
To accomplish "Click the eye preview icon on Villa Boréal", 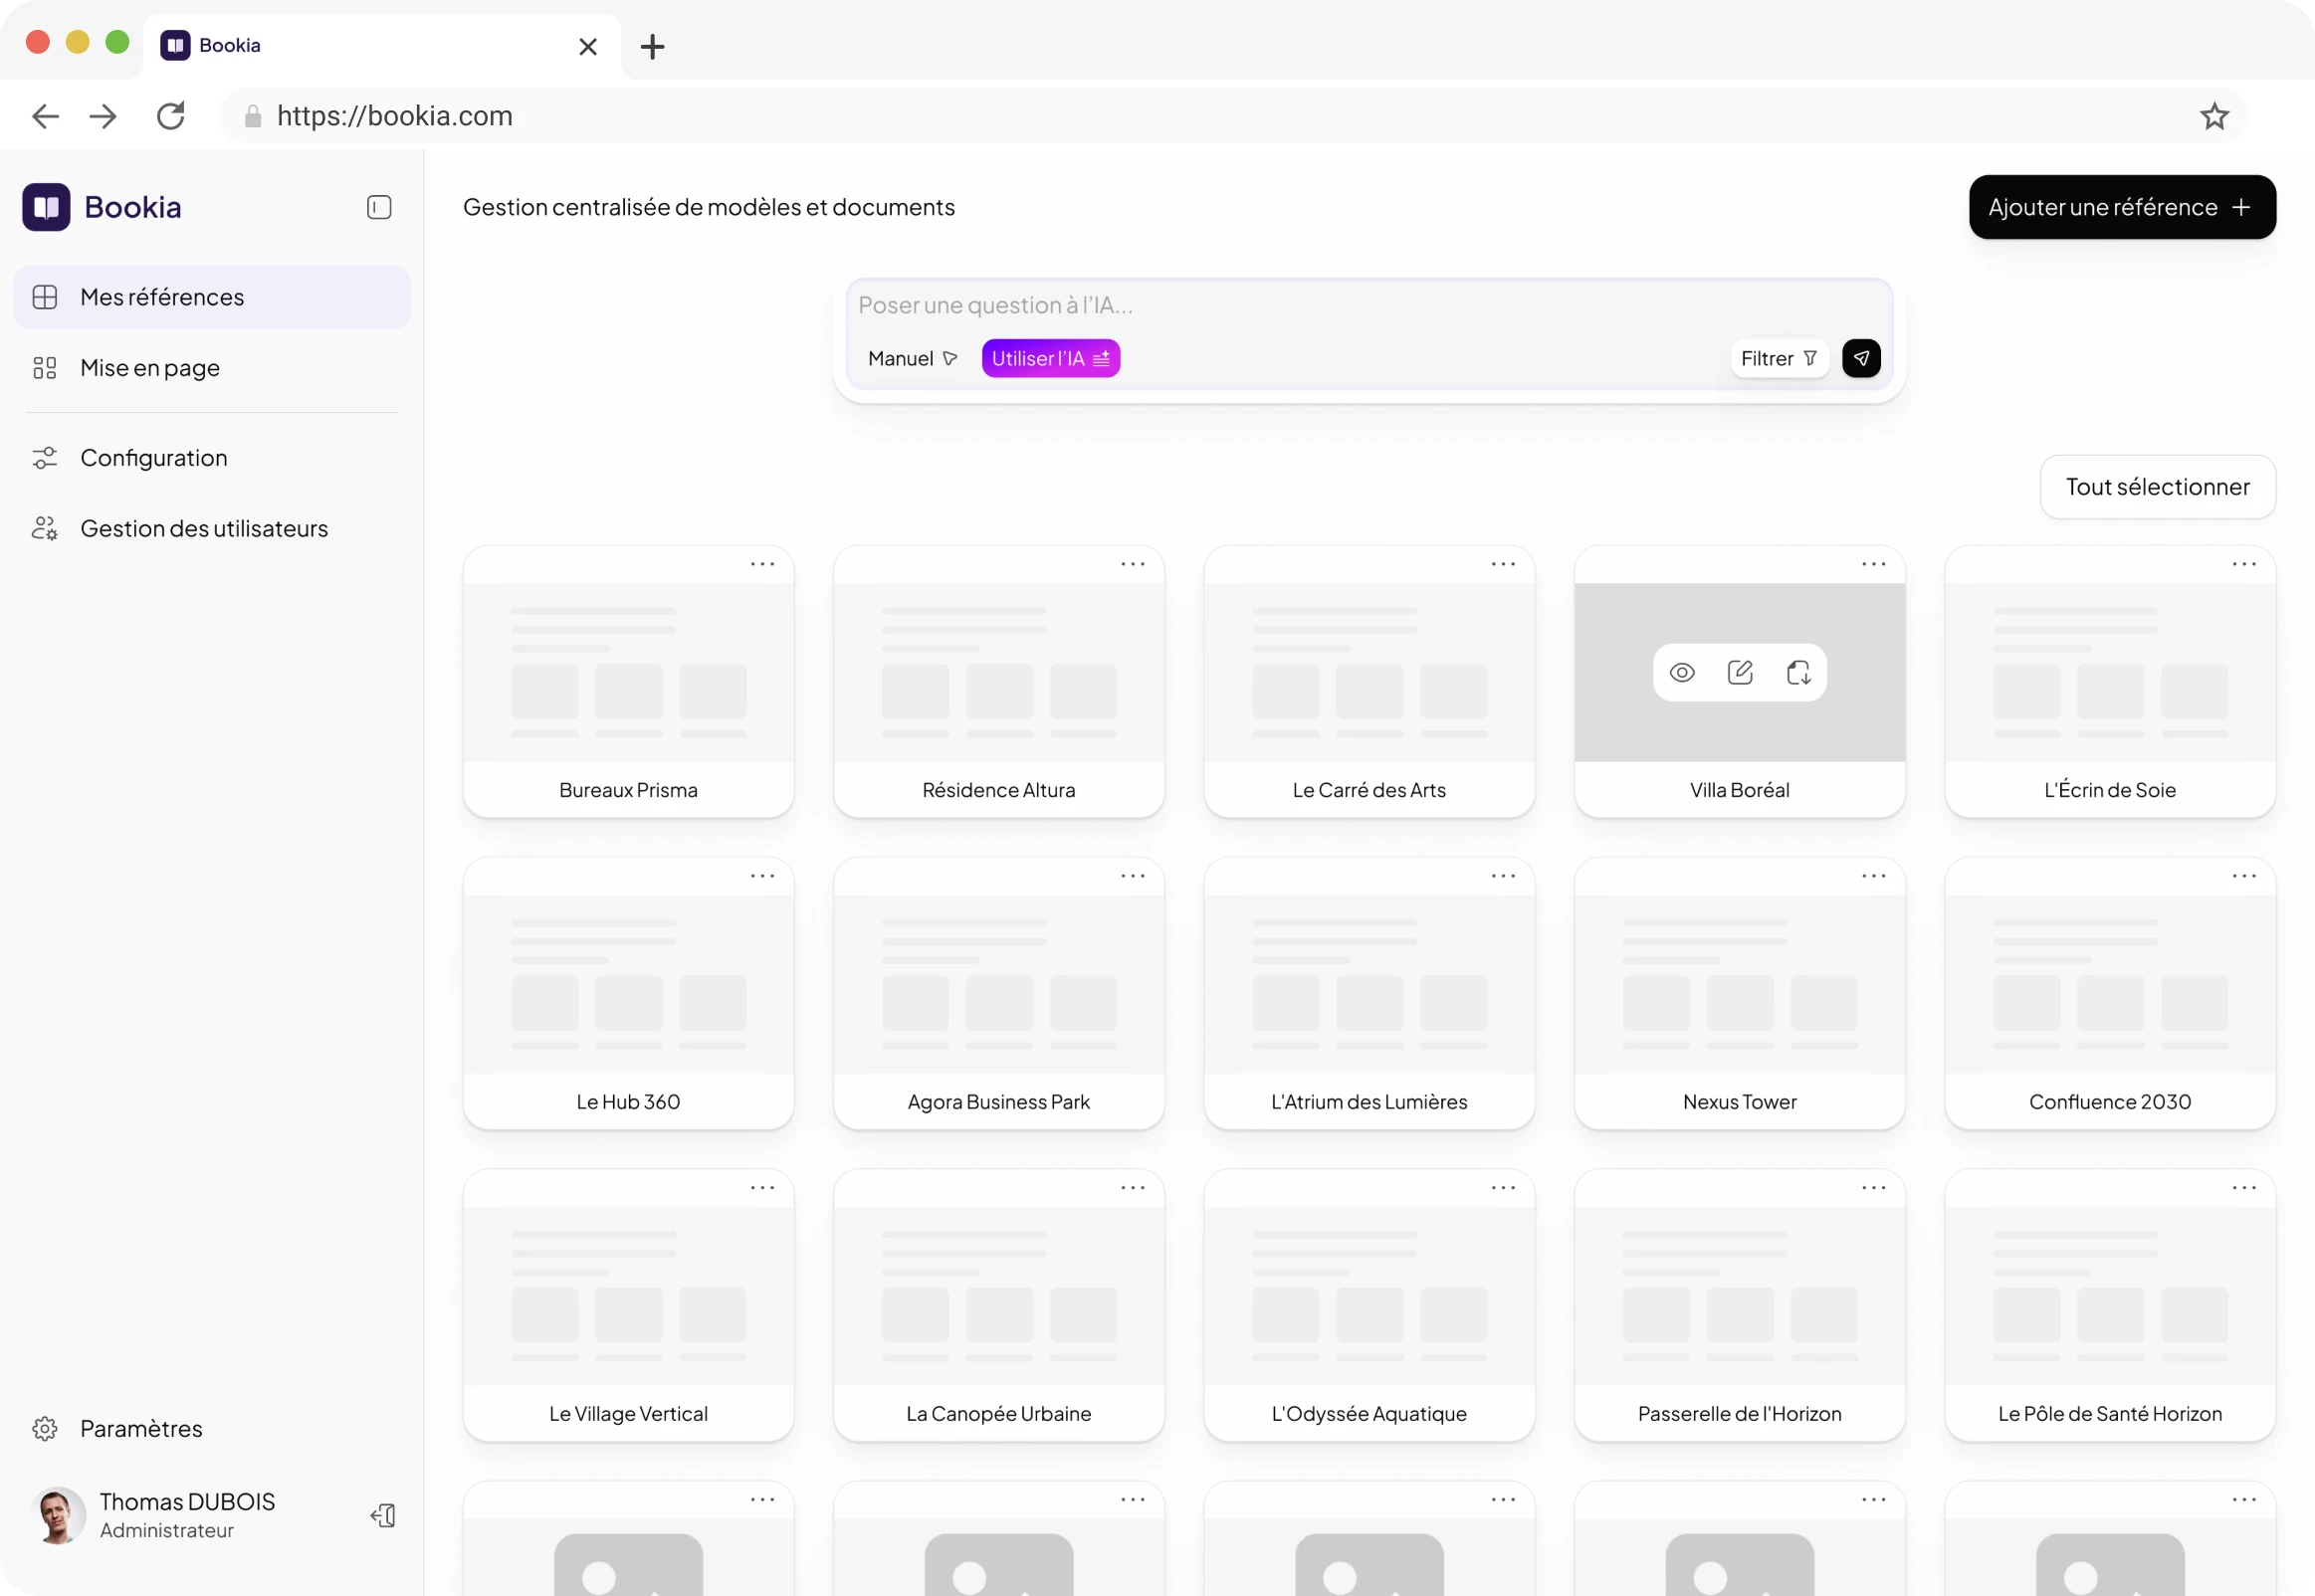I will [1682, 673].
